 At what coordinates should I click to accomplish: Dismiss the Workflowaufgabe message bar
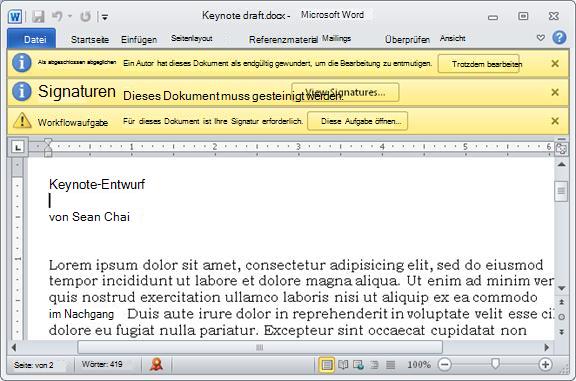[x=555, y=121]
